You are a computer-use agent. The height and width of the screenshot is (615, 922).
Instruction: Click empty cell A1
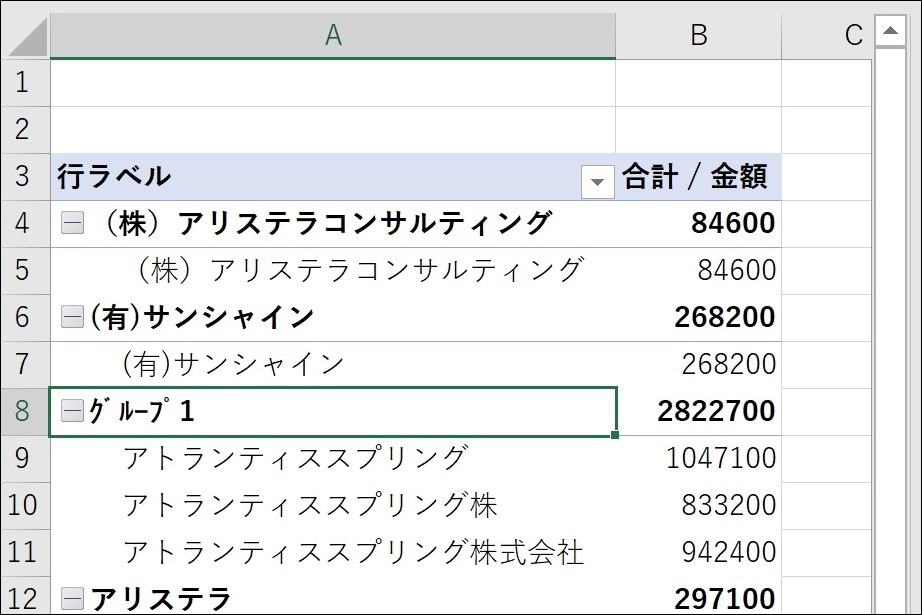pyautogui.click(x=333, y=83)
